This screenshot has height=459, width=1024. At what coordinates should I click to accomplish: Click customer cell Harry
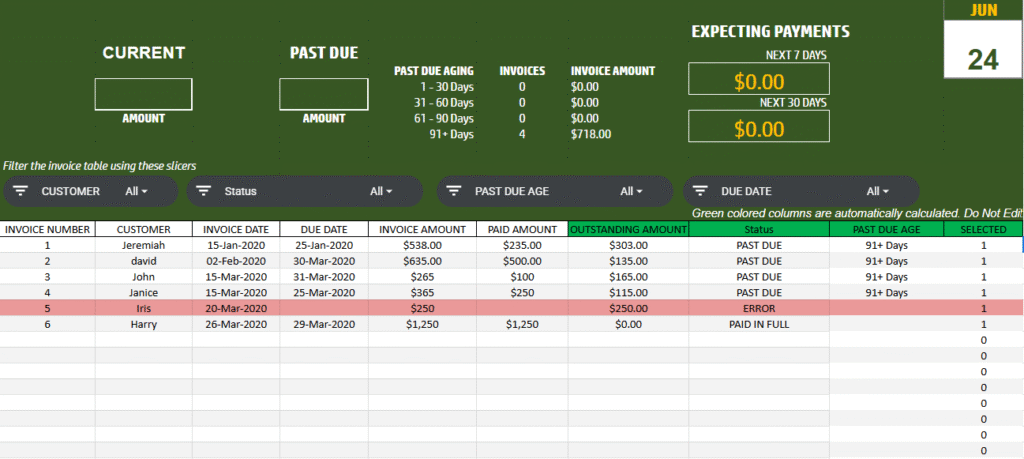pos(144,324)
